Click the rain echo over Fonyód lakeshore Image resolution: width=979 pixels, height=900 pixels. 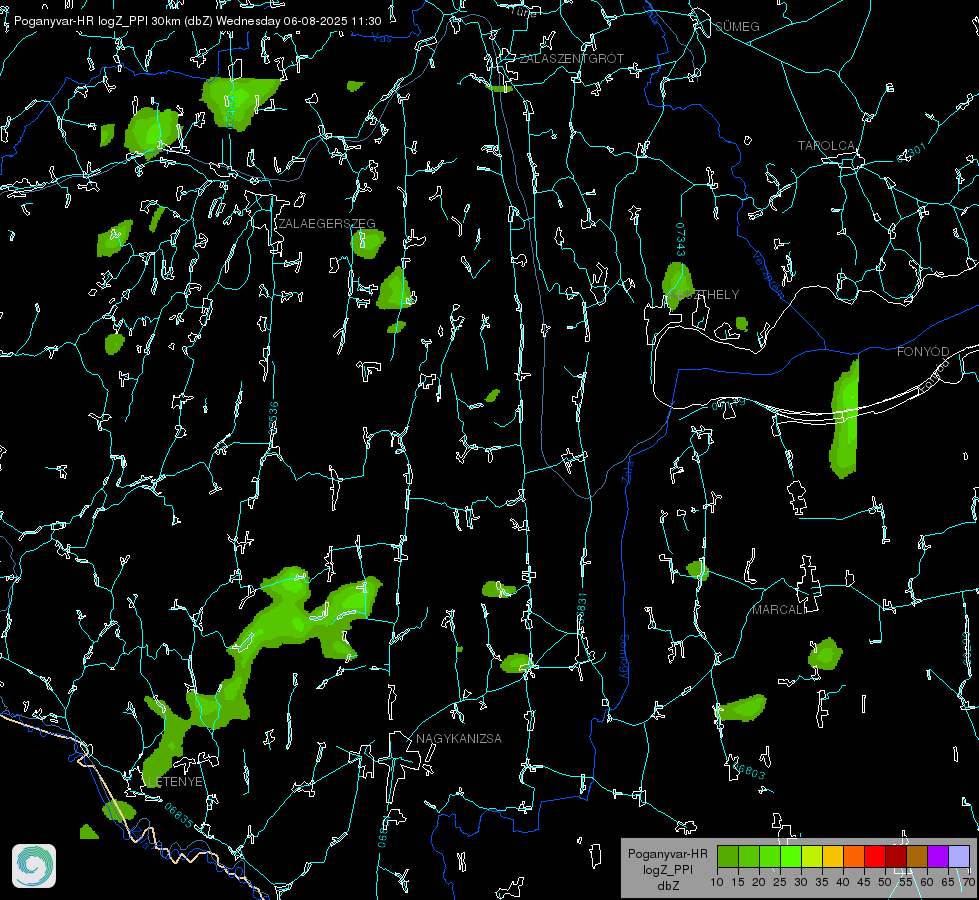844,418
